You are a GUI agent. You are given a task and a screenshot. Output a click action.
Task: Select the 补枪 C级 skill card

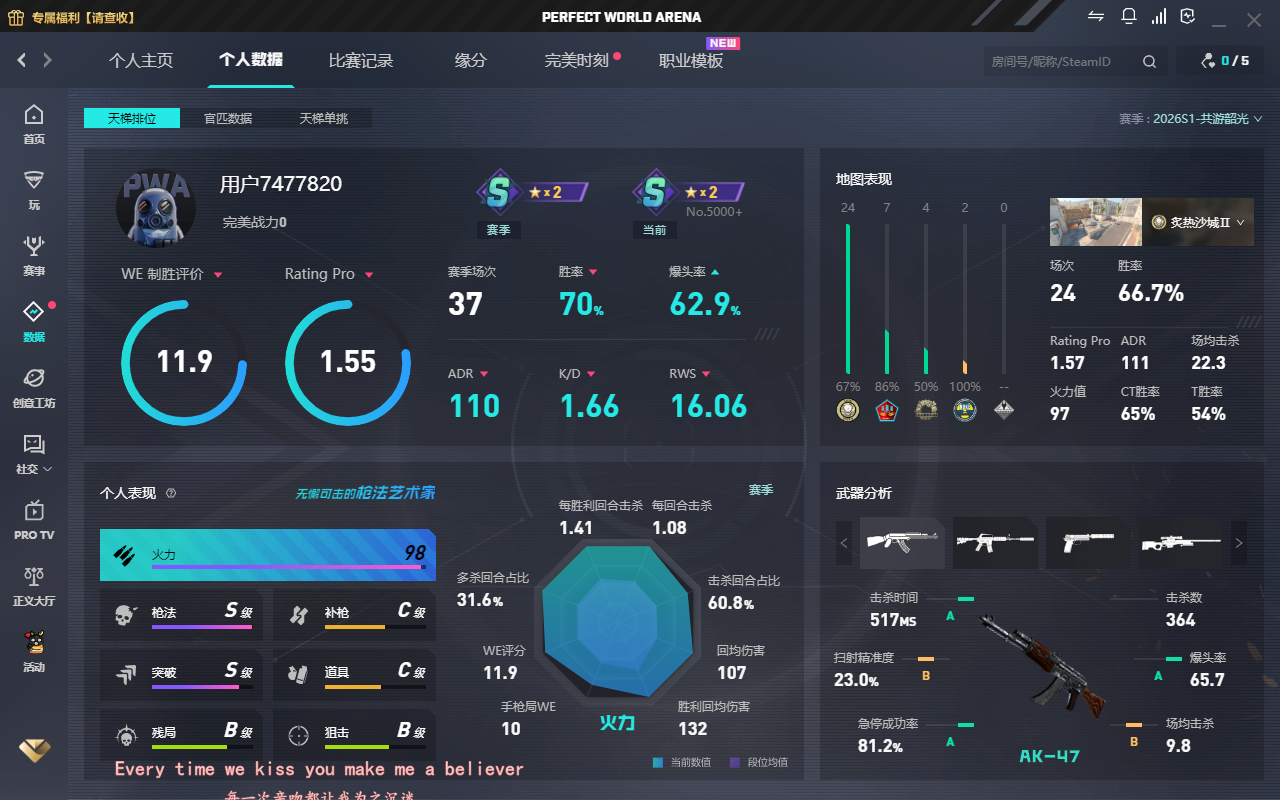pyautogui.click(x=354, y=614)
